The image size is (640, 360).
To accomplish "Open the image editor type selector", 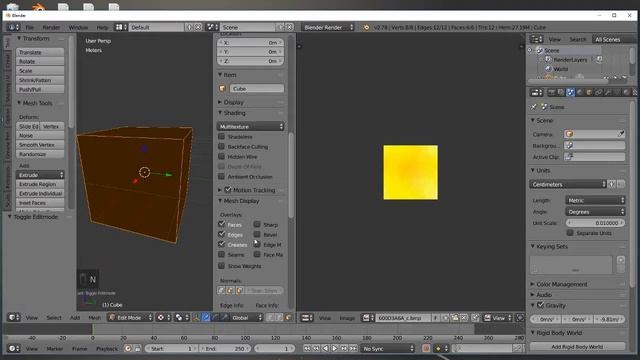I will pyautogui.click(x=307, y=318).
